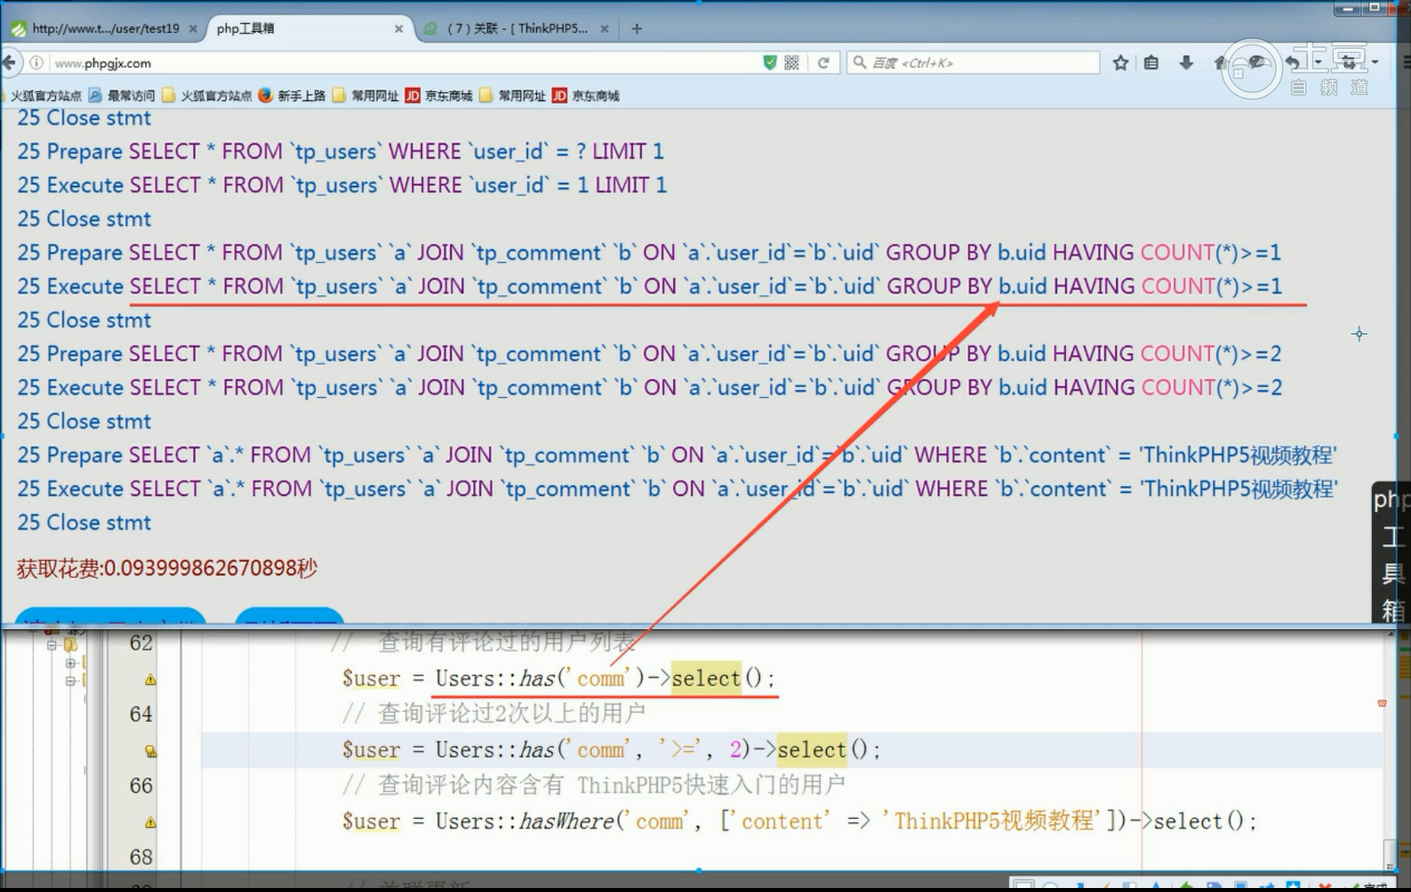Open the reading list clipboard icon

click(1151, 62)
